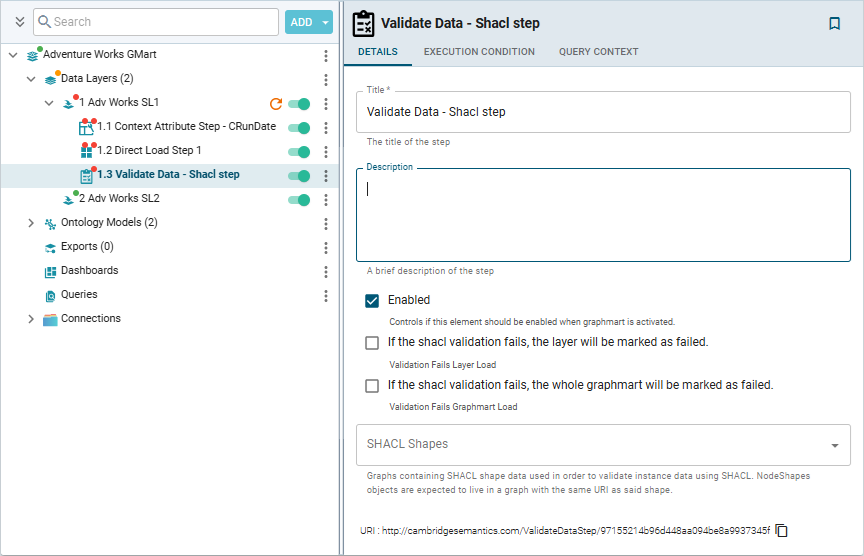Select Context Attribute Step - CRunDate item

click(x=180, y=127)
